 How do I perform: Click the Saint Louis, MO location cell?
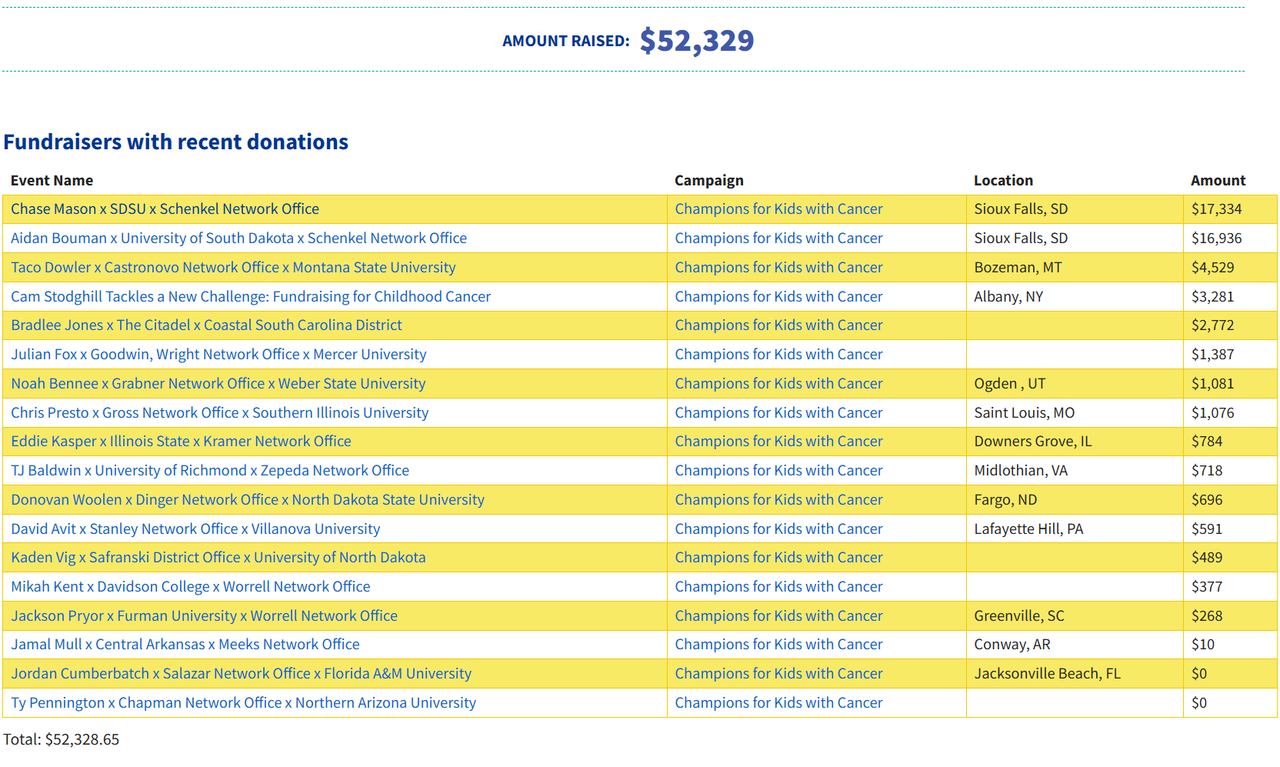click(1075, 412)
